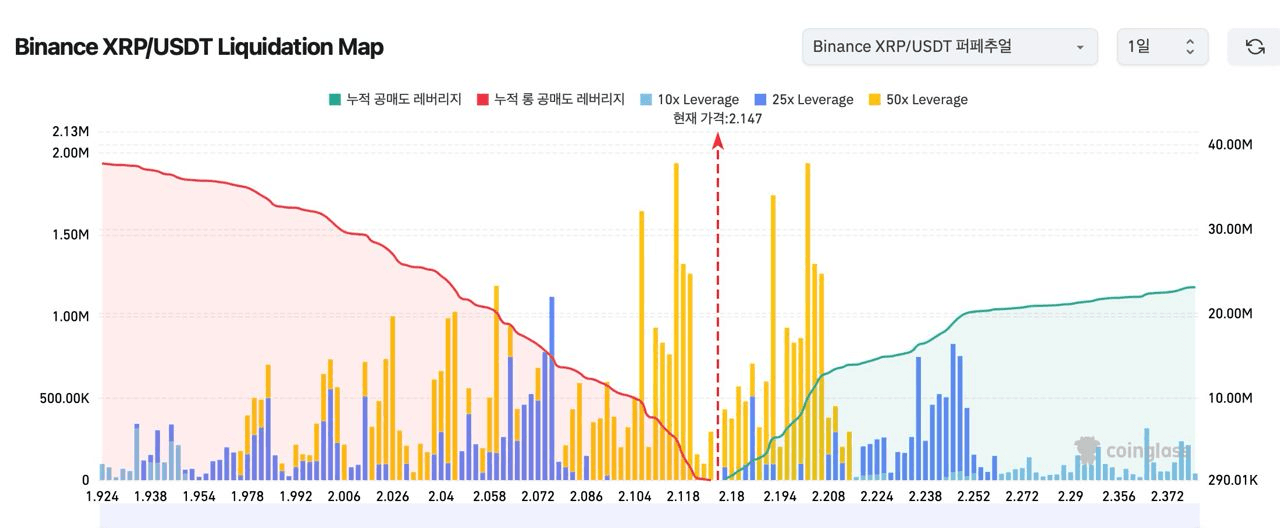The image size is (1280, 528).
Task: Click the 2.00M left axis label
Action: 70,152
